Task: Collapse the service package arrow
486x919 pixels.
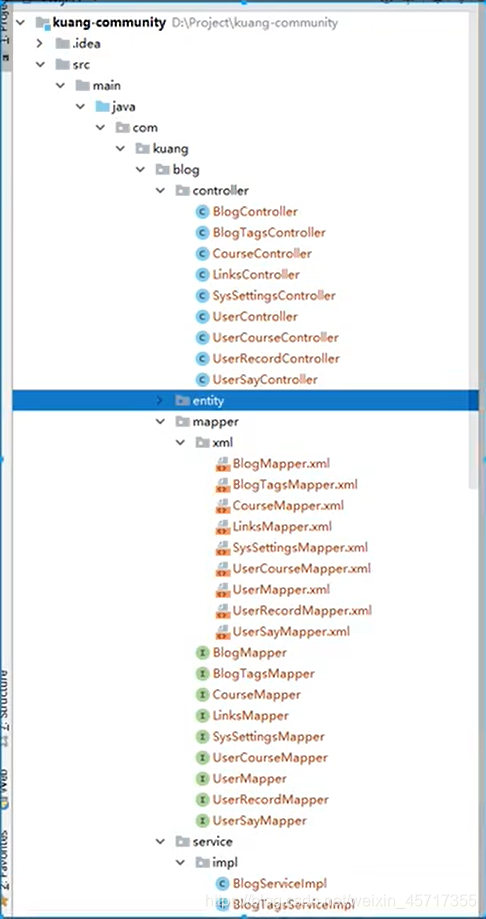Action: click(160, 841)
